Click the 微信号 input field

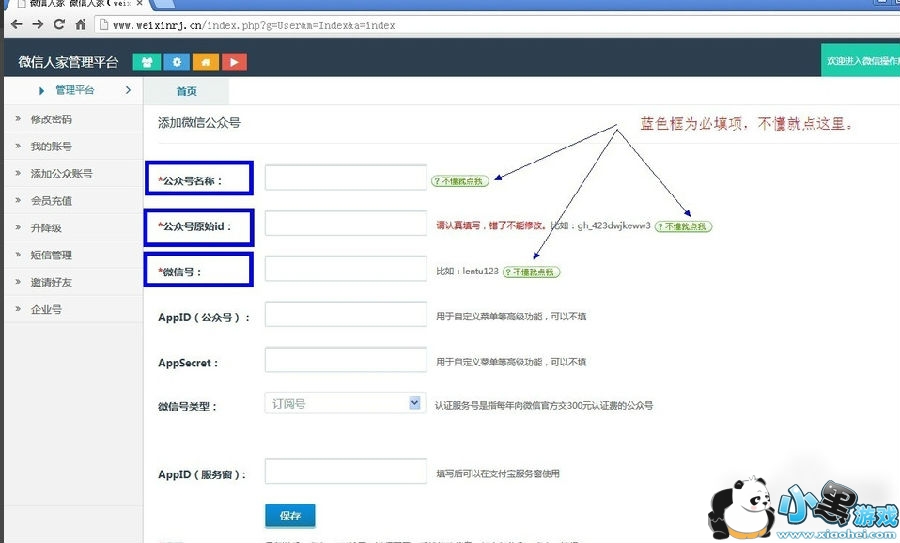coord(346,269)
